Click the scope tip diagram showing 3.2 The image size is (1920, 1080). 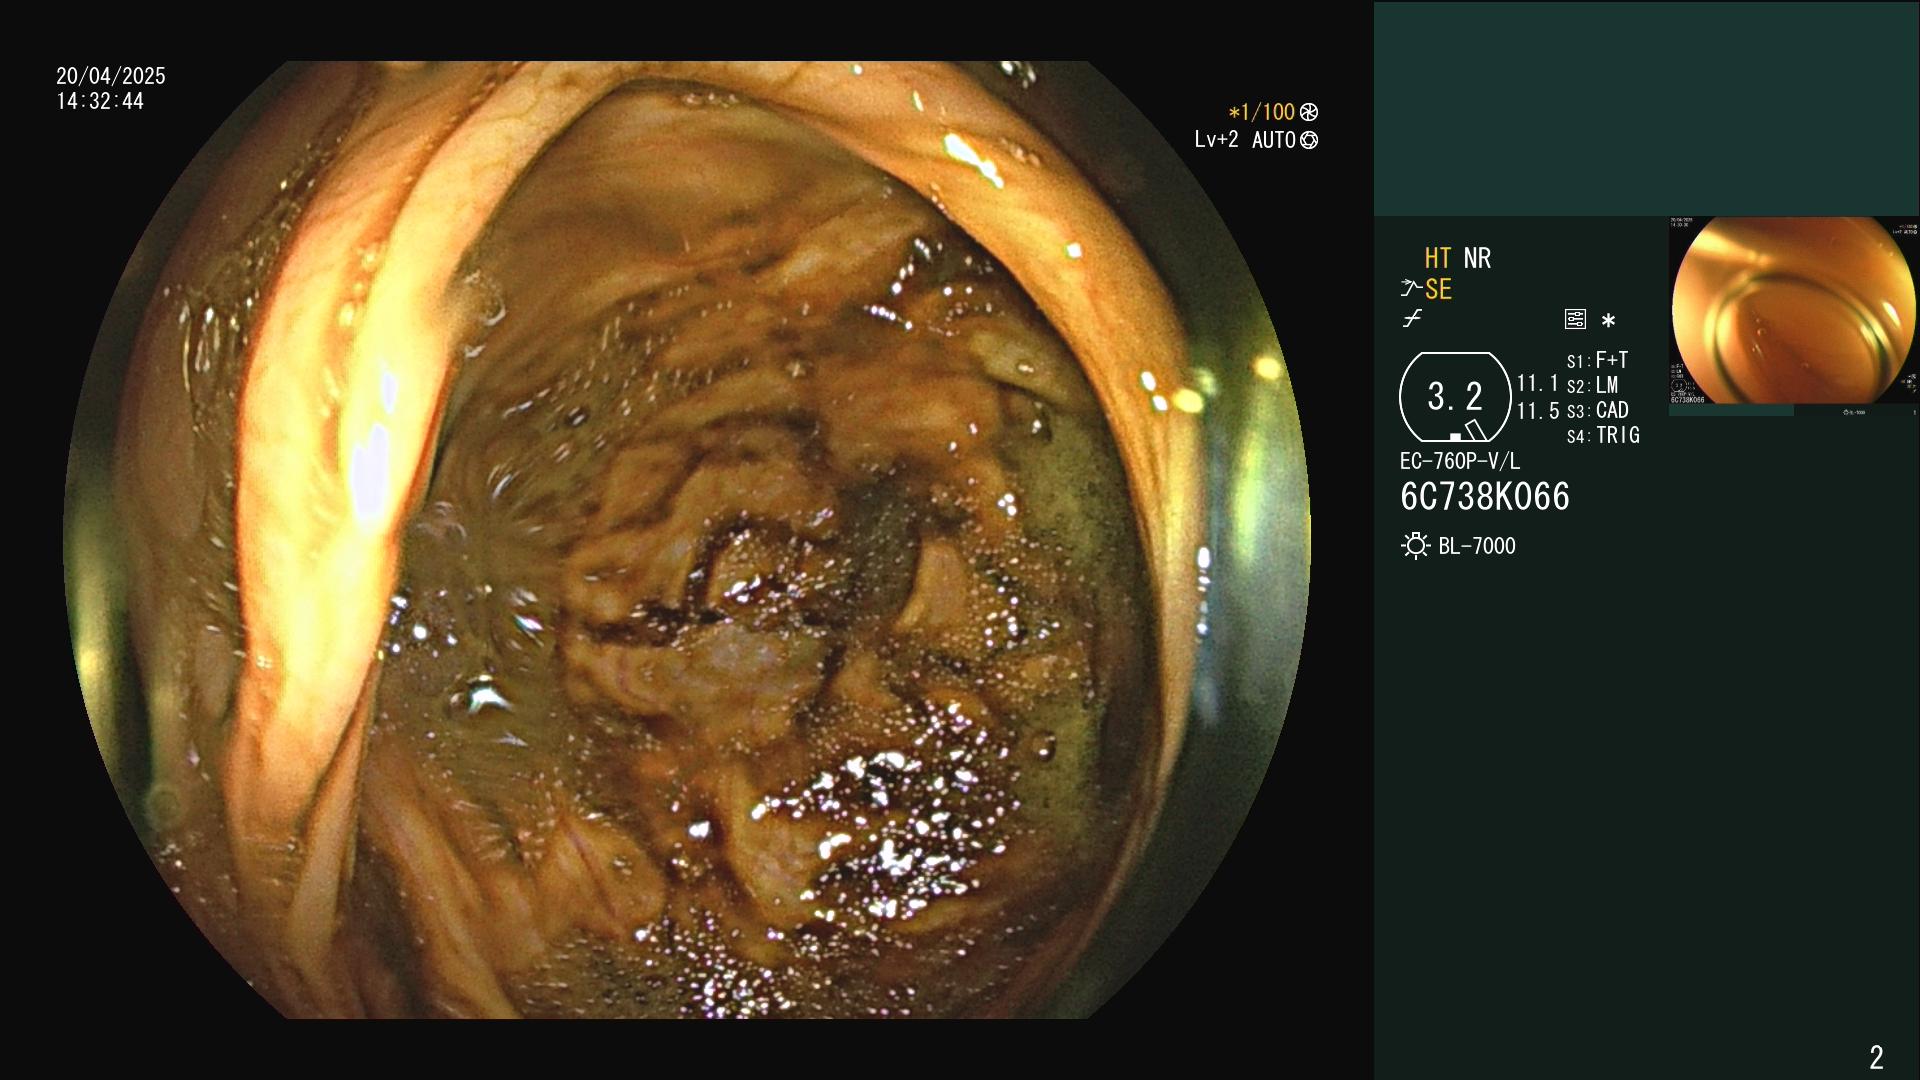point(1455,397)
